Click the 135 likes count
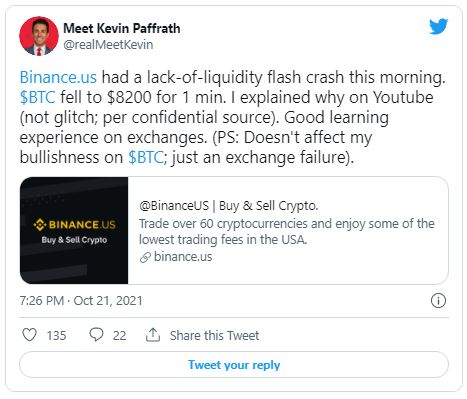 coord(56,335)
